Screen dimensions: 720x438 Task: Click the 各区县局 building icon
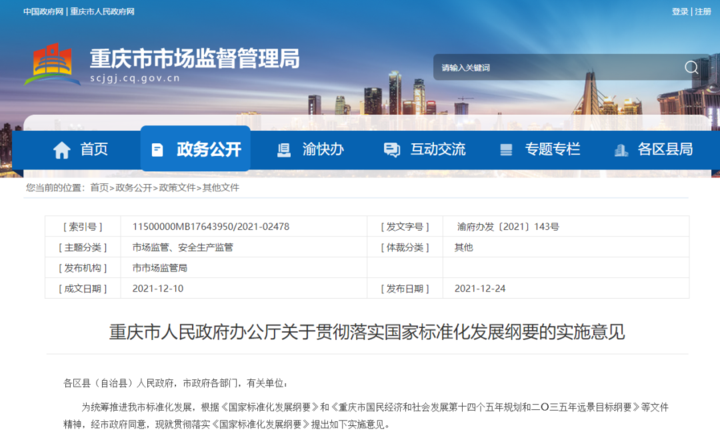click(x=620, y=149)
